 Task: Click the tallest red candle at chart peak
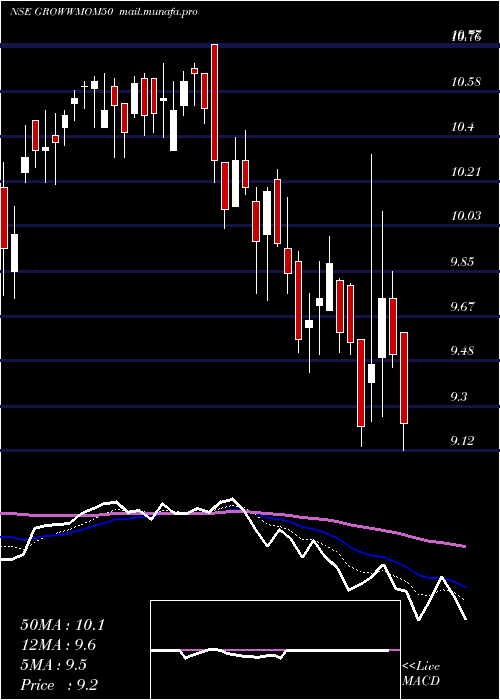(x=214, y=102)
